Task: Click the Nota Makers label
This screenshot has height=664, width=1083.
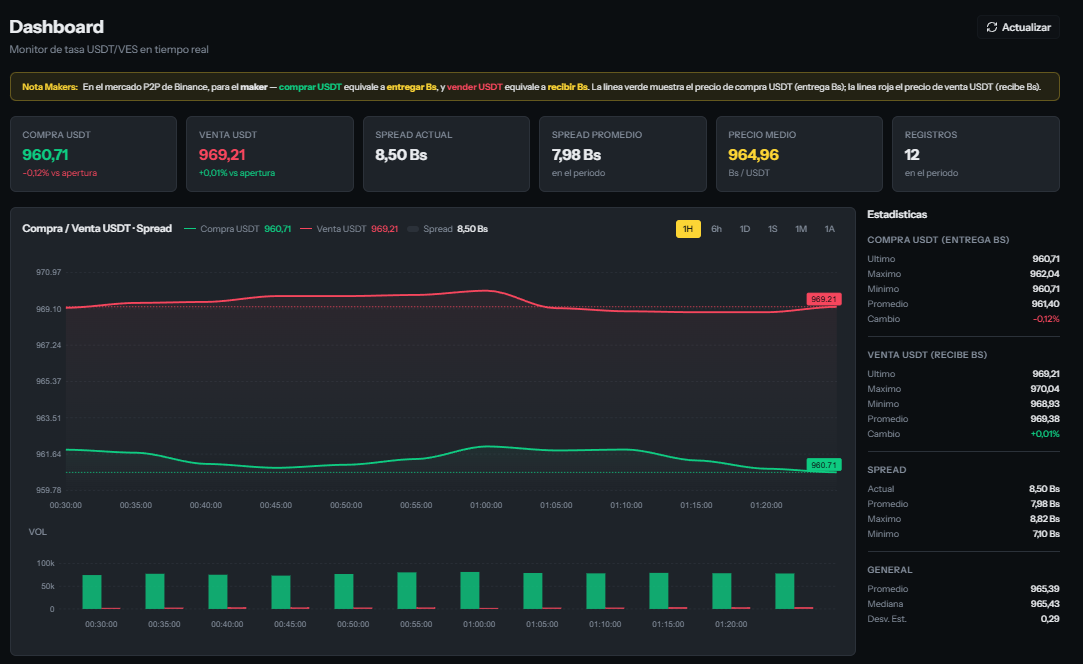Action: [x=50, y=87]
